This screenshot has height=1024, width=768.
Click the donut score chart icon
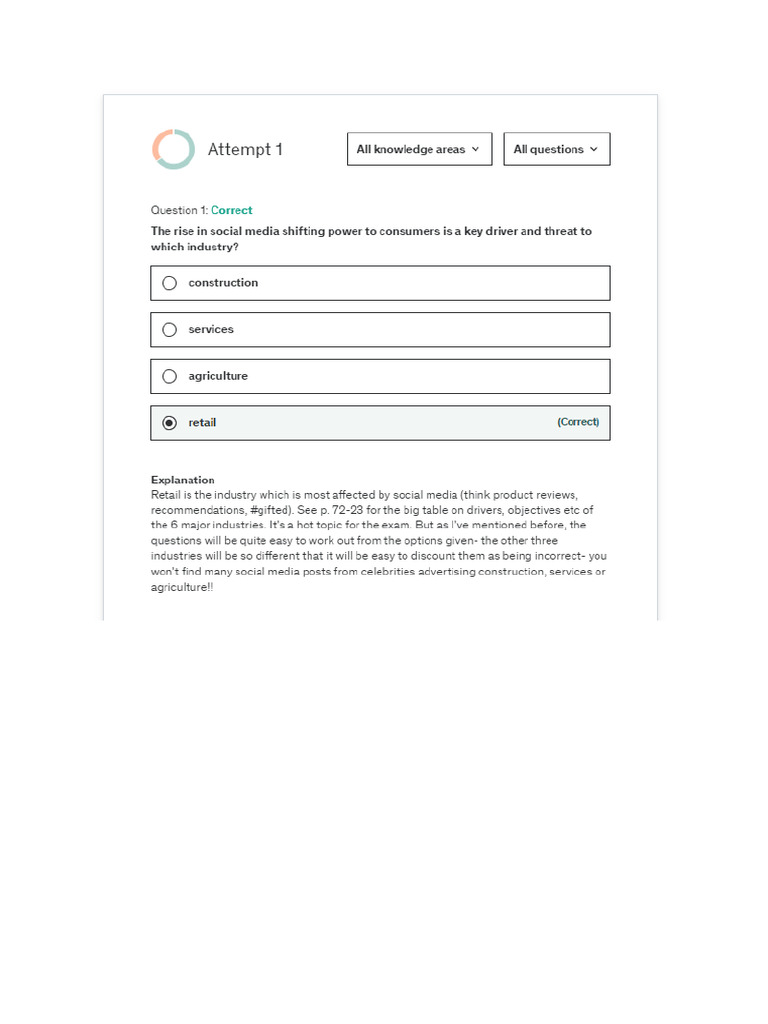point(173,149)
